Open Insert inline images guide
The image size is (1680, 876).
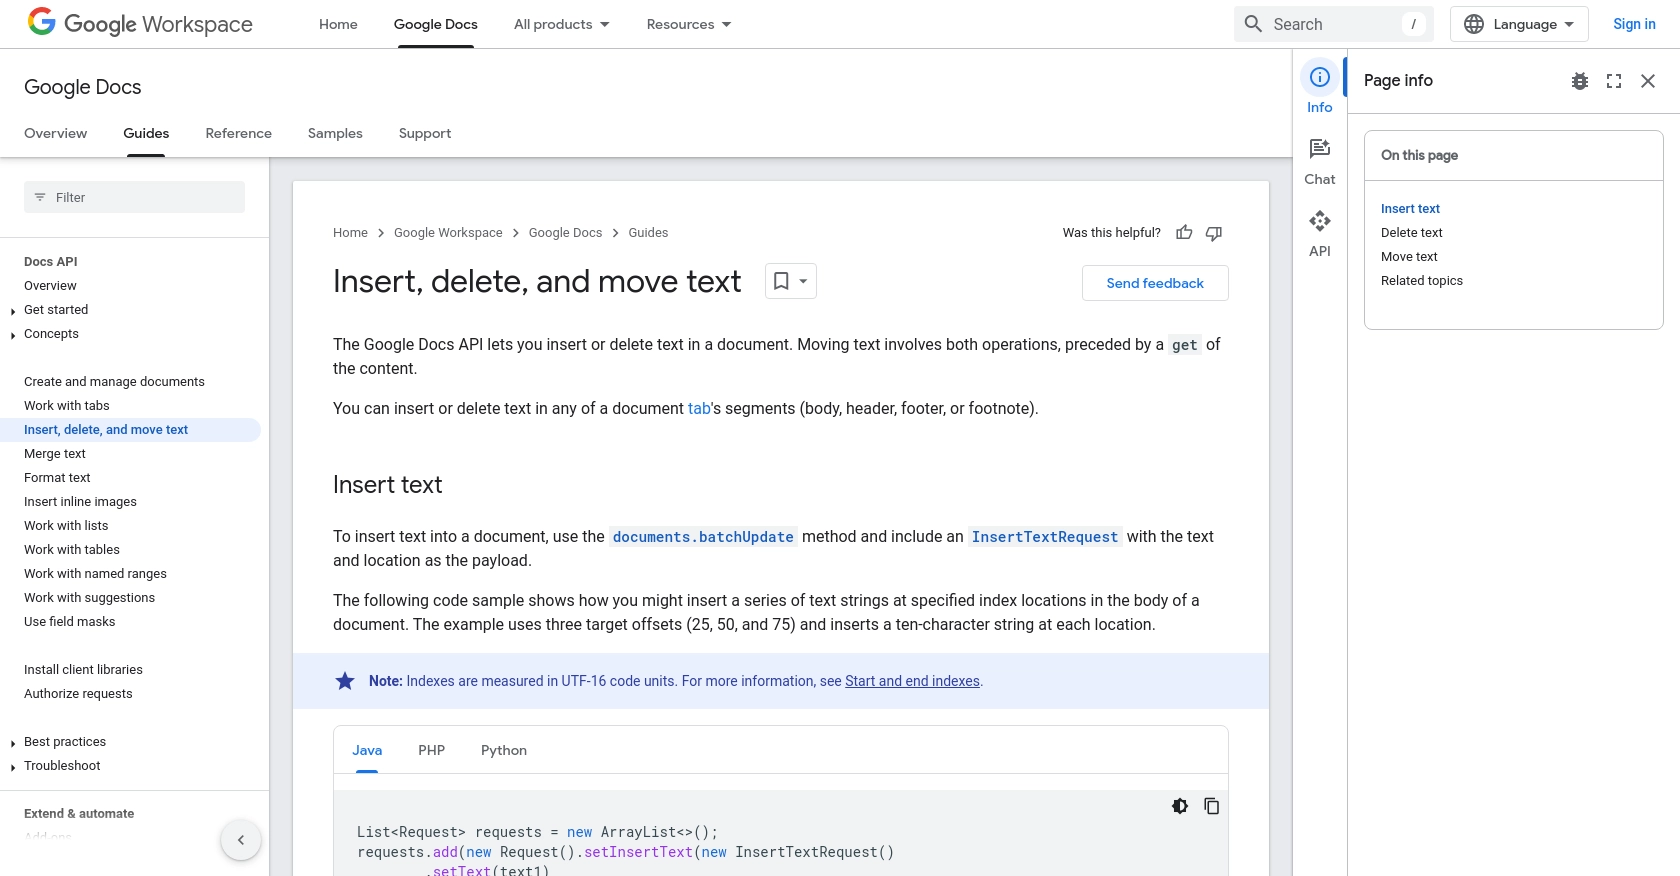click(x=80, y=502)
